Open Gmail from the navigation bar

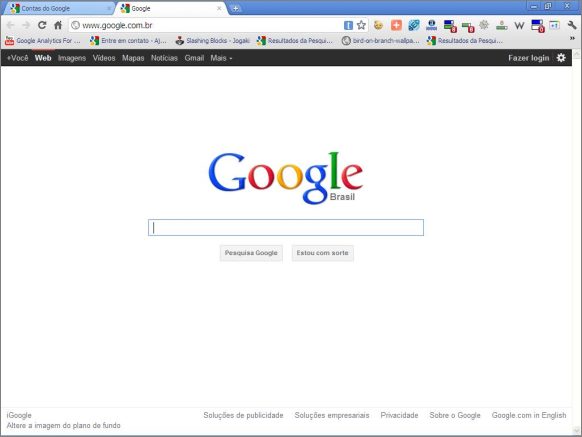click(194, 58)
